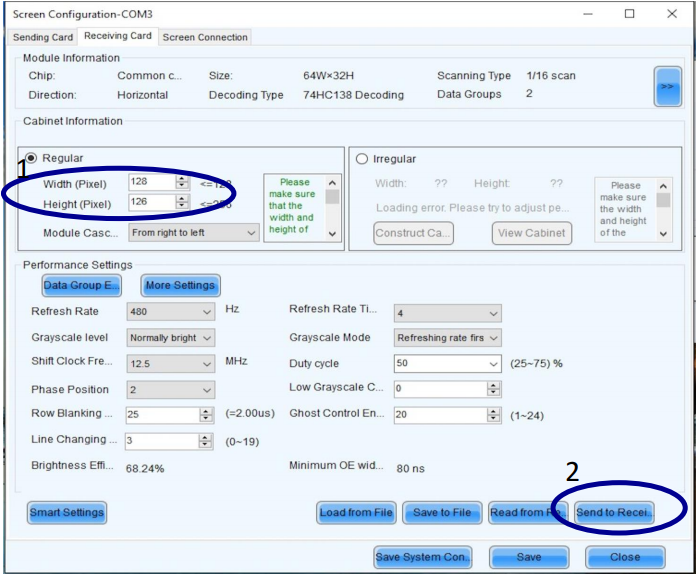Minimize the Screen Configuration window

588,14
